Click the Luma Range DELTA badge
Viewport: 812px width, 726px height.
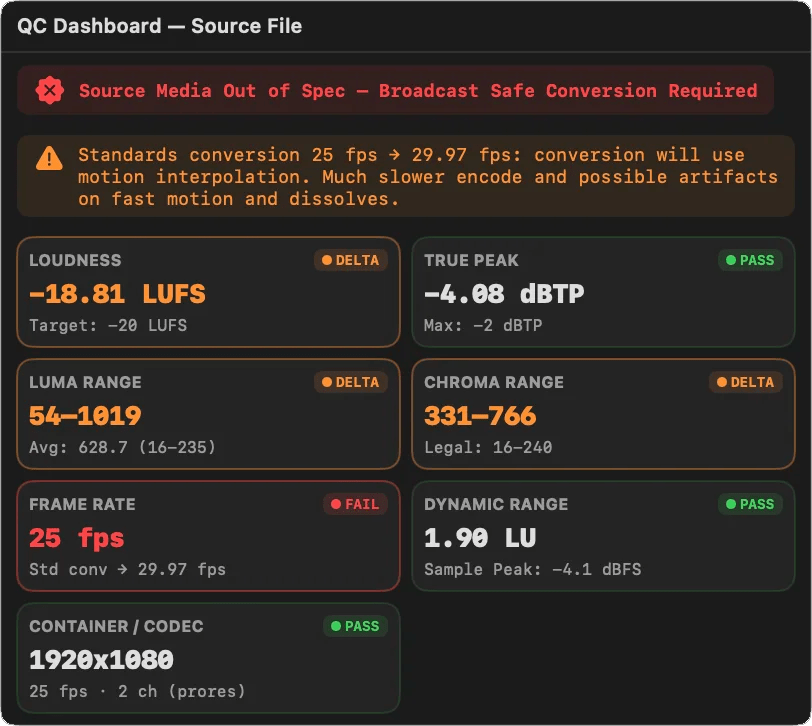(351, 382)
